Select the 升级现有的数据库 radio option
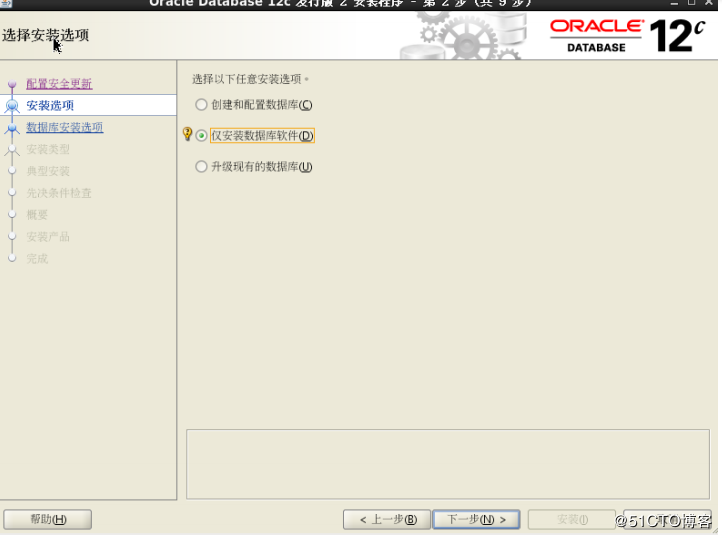 tap(201, 166)
